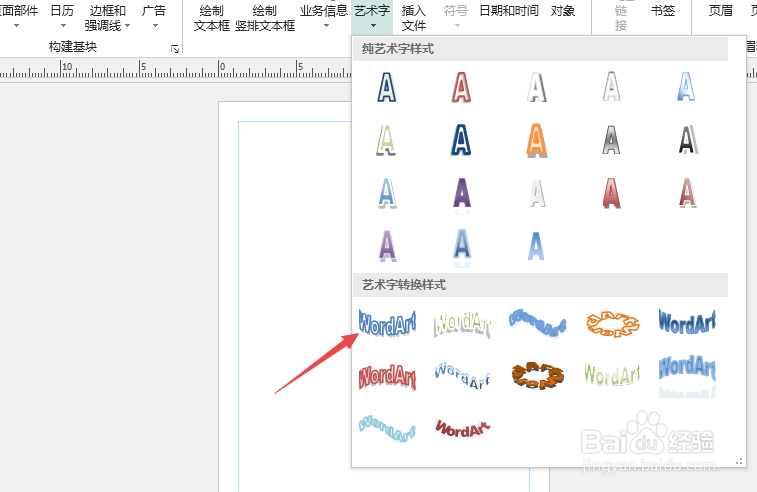757x492 pixels.
Task: Apply the orange A WordArt style
Action: coord(536,141)
